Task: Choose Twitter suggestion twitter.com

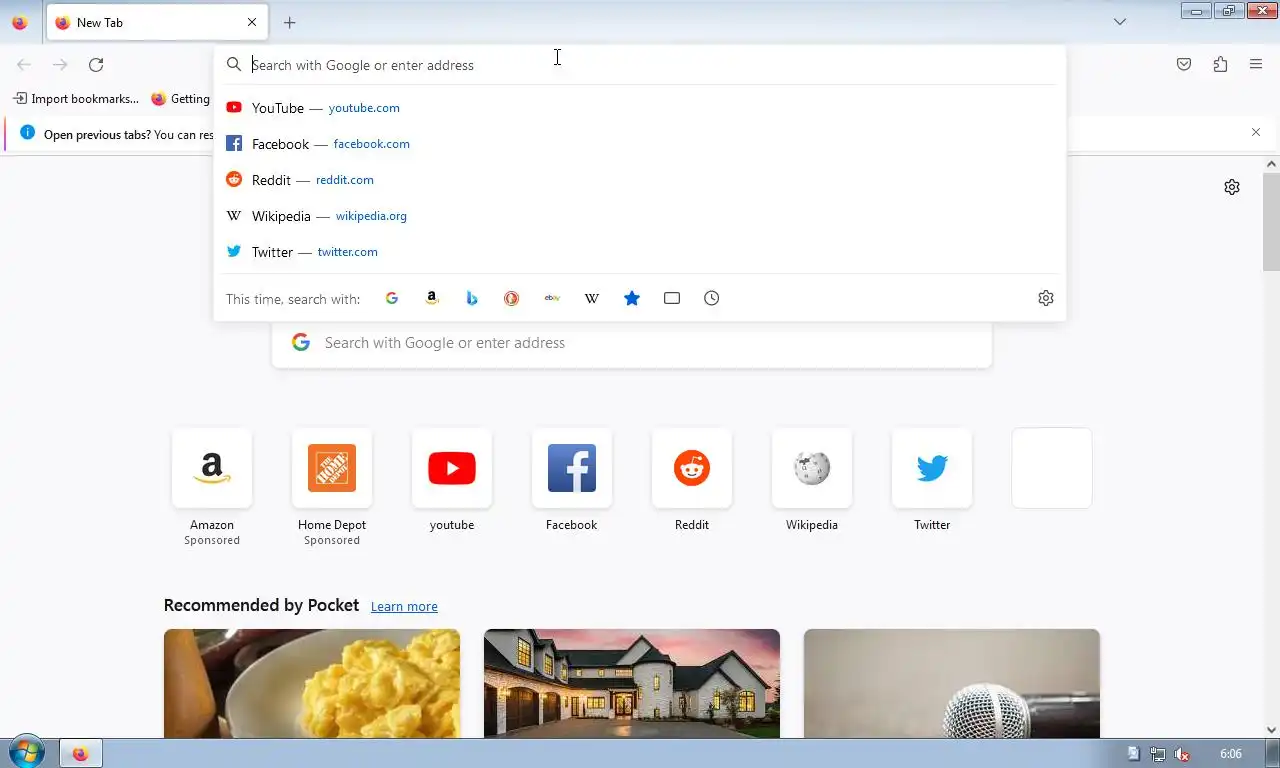Action: pyautogui.click(x=640, y=252)
